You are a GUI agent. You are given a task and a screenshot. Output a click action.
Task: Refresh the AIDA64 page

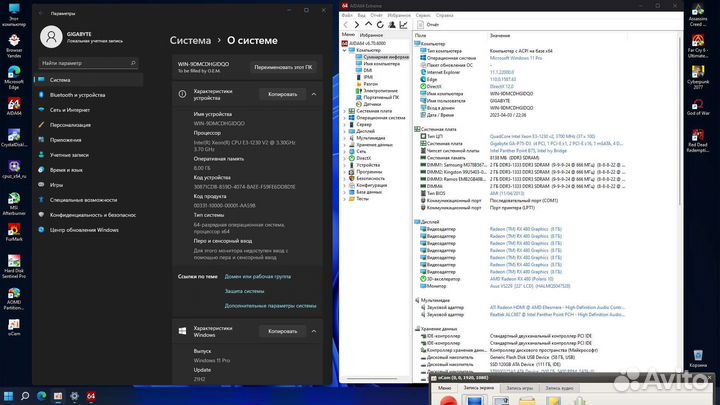[x=380, y=25]
